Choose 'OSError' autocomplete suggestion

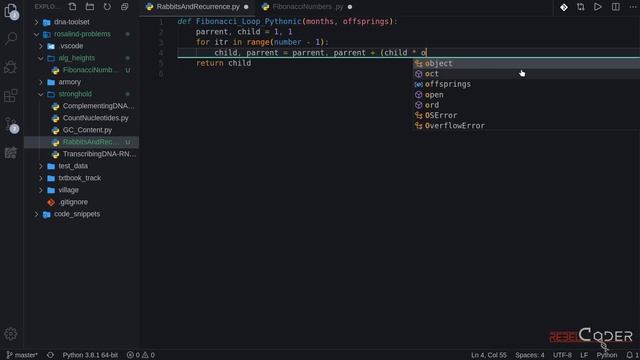(527, 116)
